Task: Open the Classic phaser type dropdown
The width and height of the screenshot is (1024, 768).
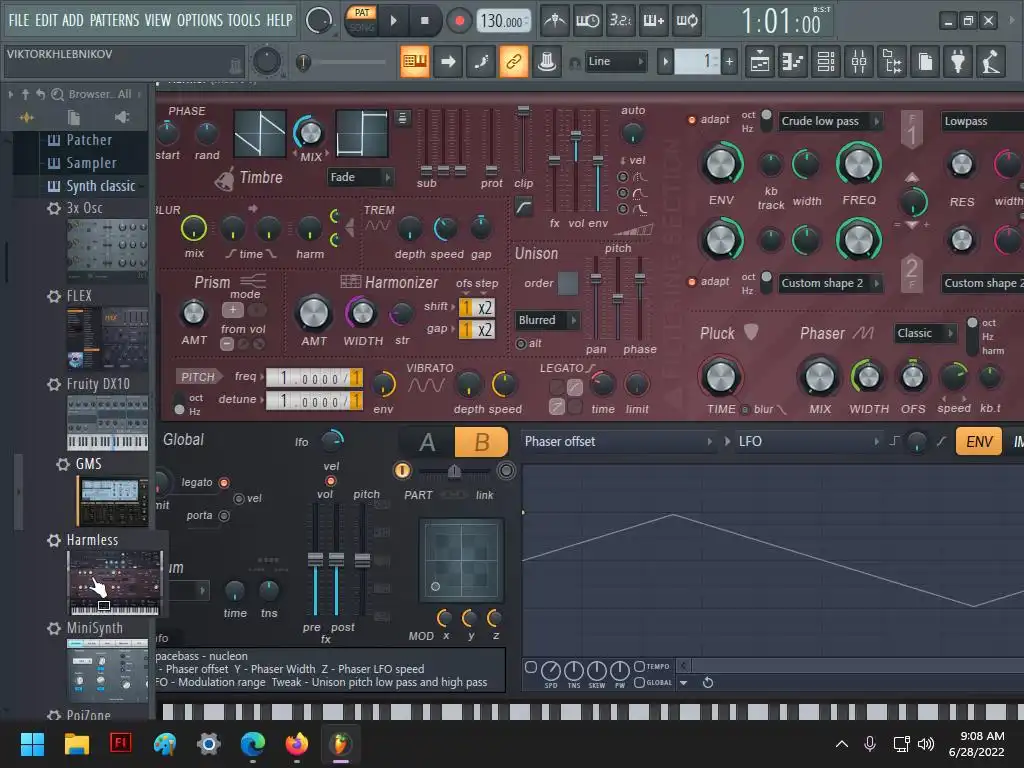Action: click(x=925, y=333)
